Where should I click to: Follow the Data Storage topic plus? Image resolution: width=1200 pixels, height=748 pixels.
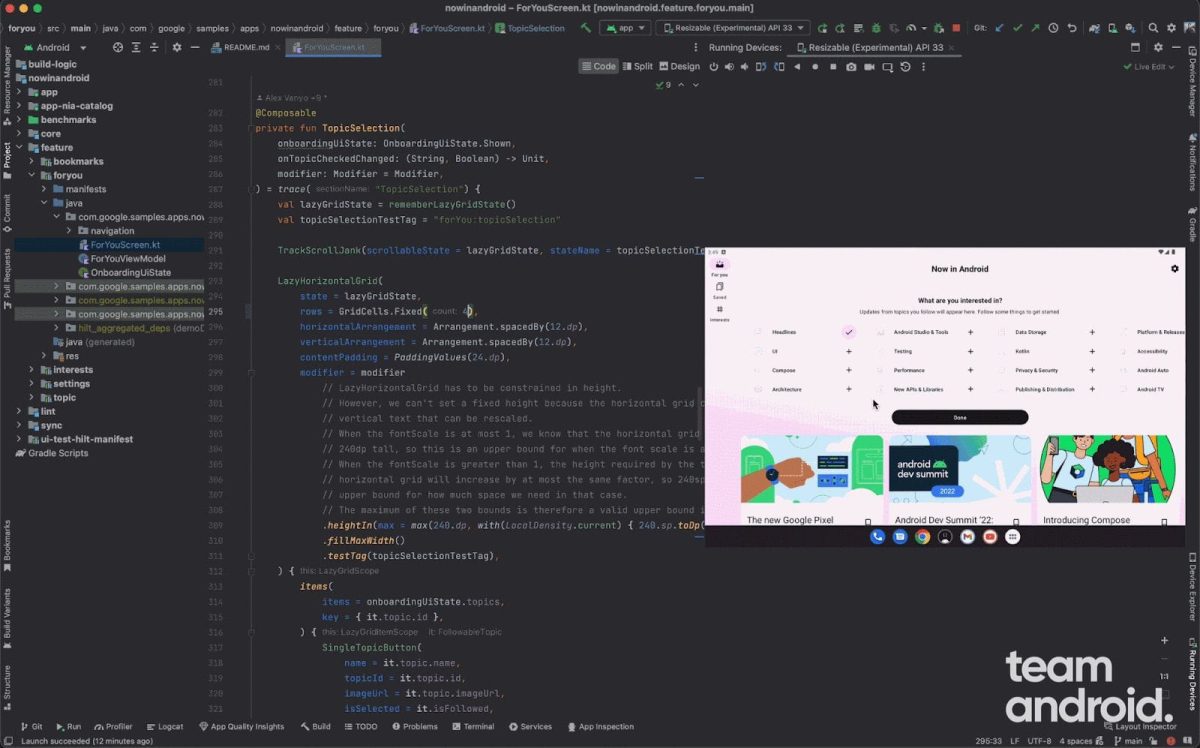[x=1092, y=332]
